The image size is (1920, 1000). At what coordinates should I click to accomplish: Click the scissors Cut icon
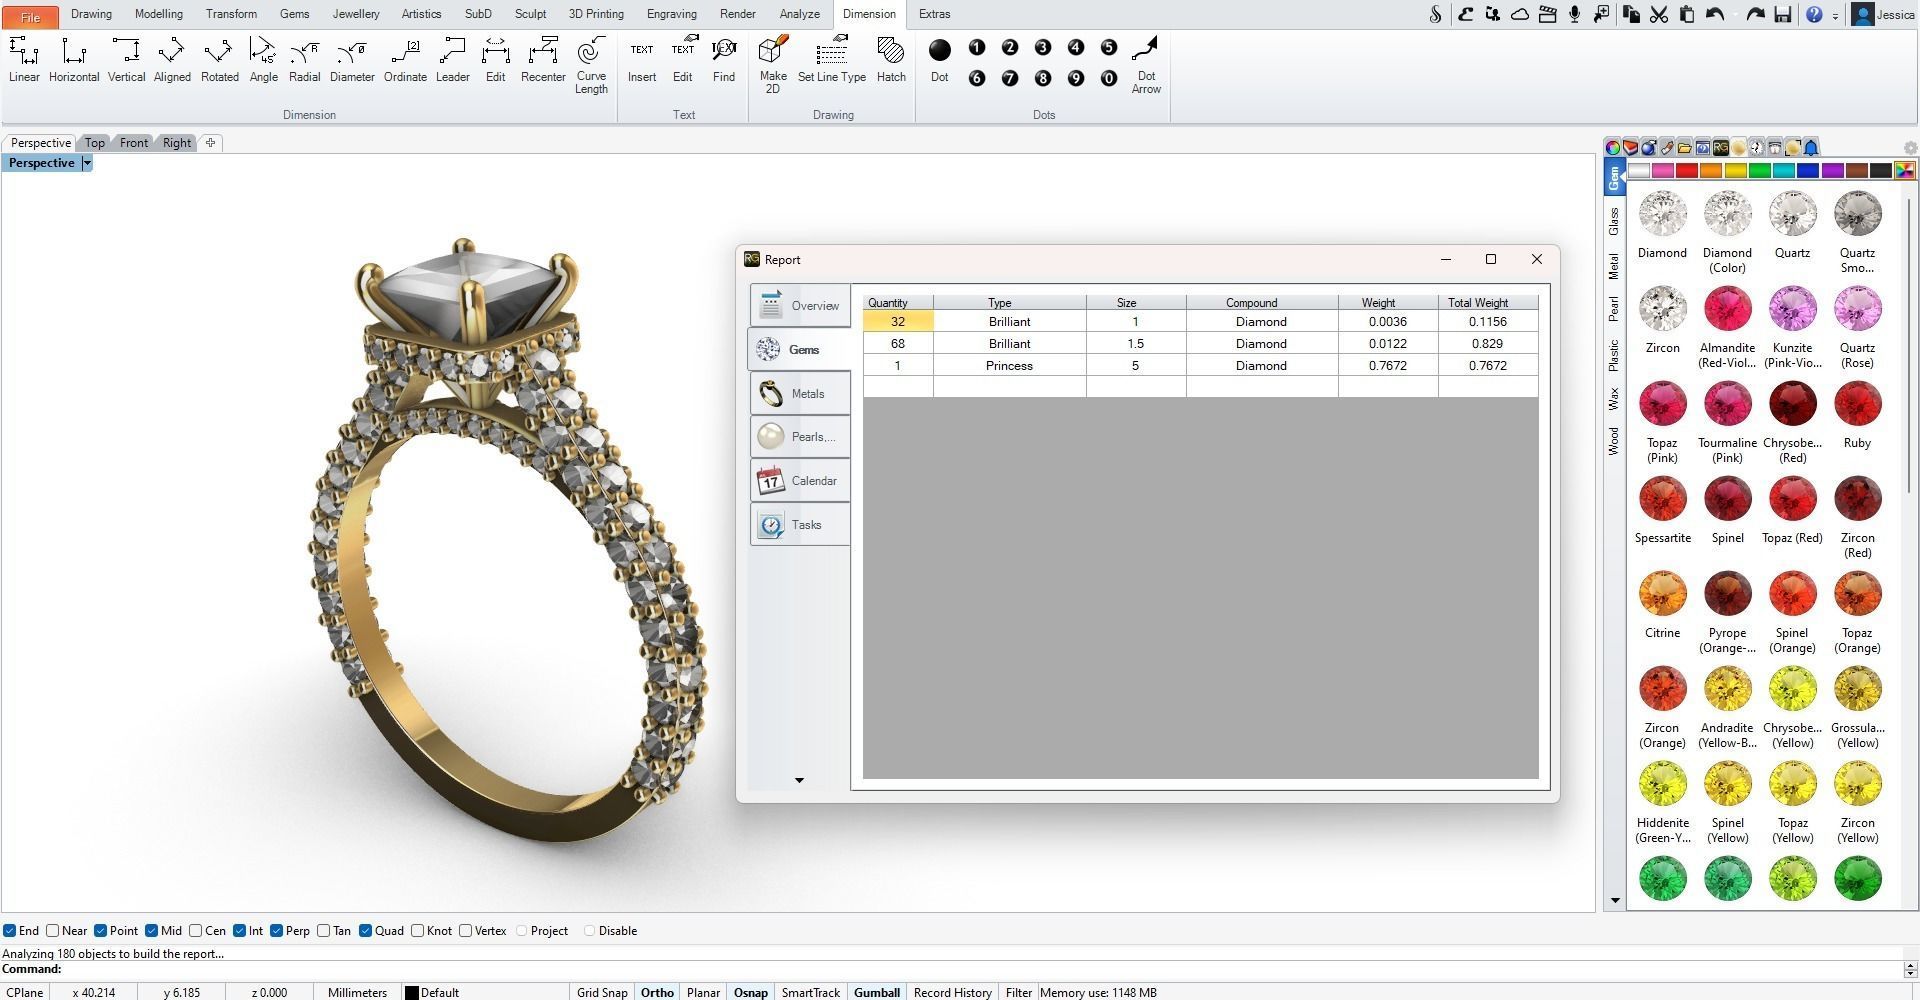[1659, 14]
